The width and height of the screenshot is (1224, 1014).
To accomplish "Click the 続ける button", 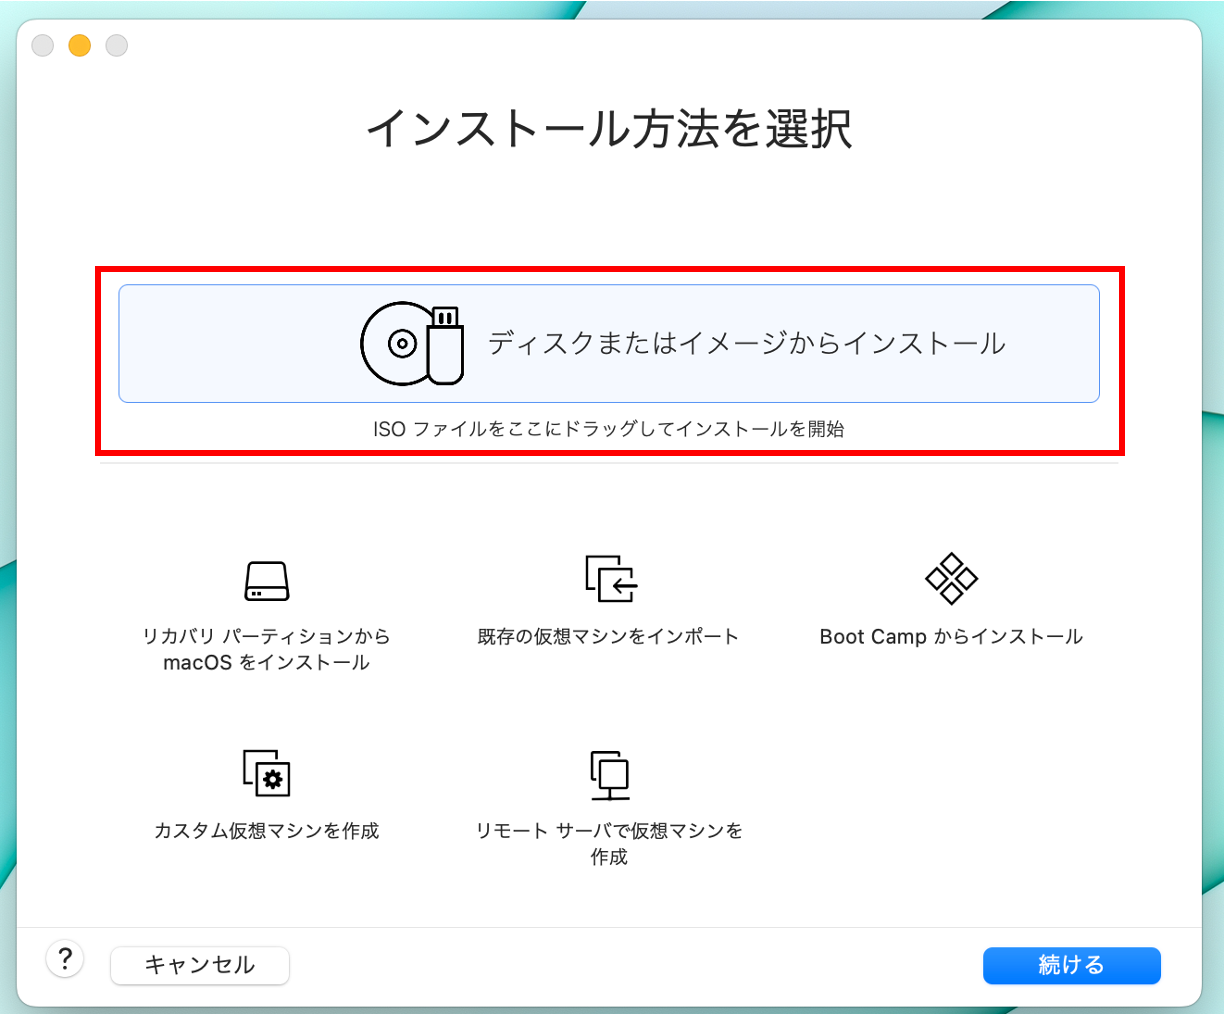I will click(x=1072, y=965).
